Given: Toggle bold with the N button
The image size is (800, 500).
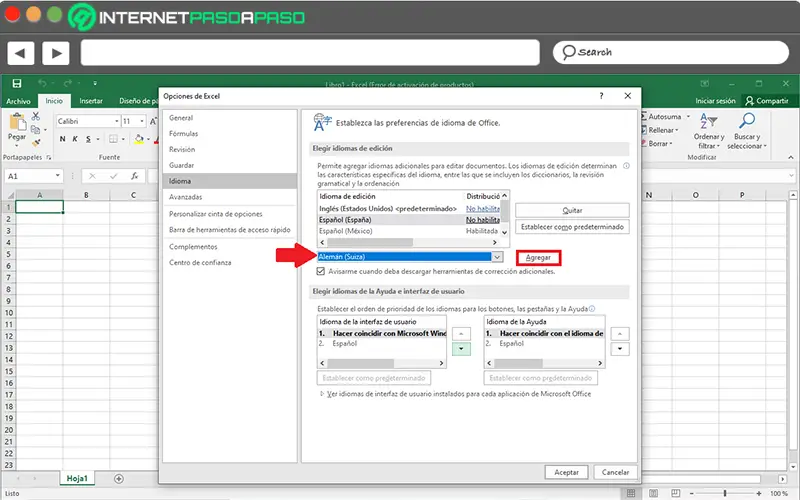Looking at the screenshot, I should pyautogui.click(x=62, y=139).
